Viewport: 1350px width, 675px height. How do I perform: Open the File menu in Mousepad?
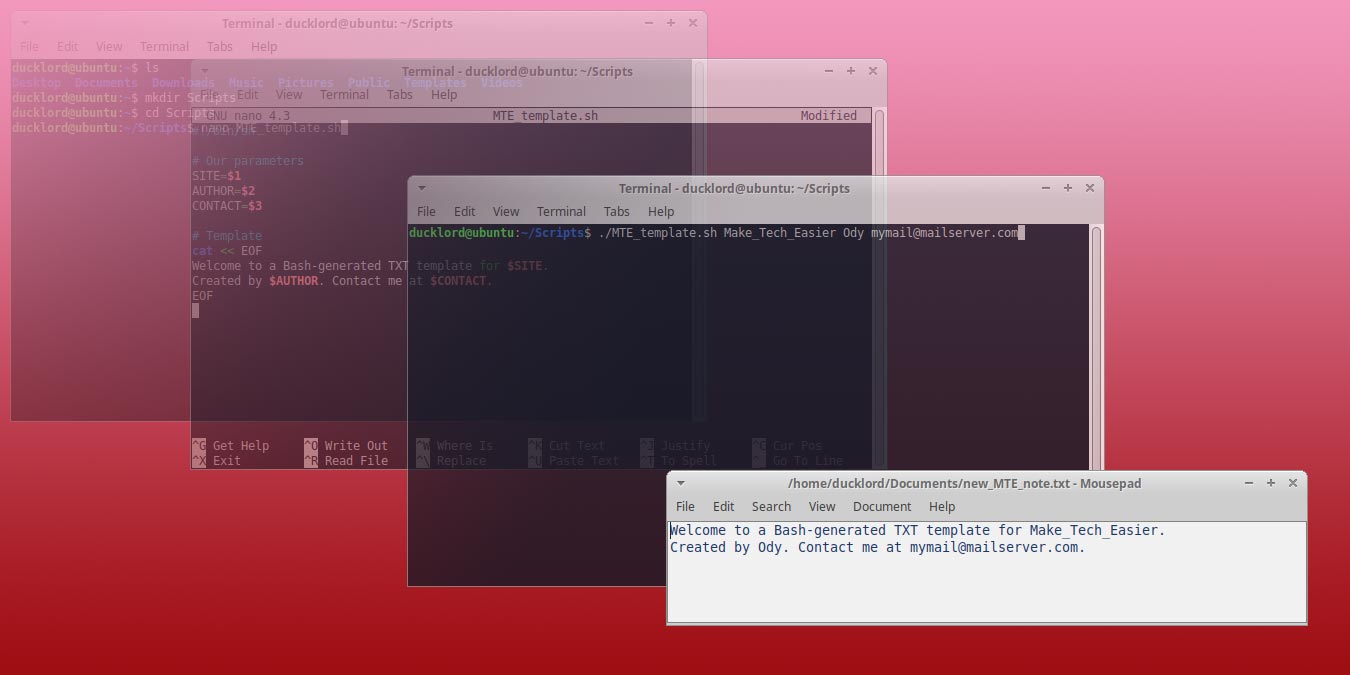pyautogui.click(x=685, y=506)
